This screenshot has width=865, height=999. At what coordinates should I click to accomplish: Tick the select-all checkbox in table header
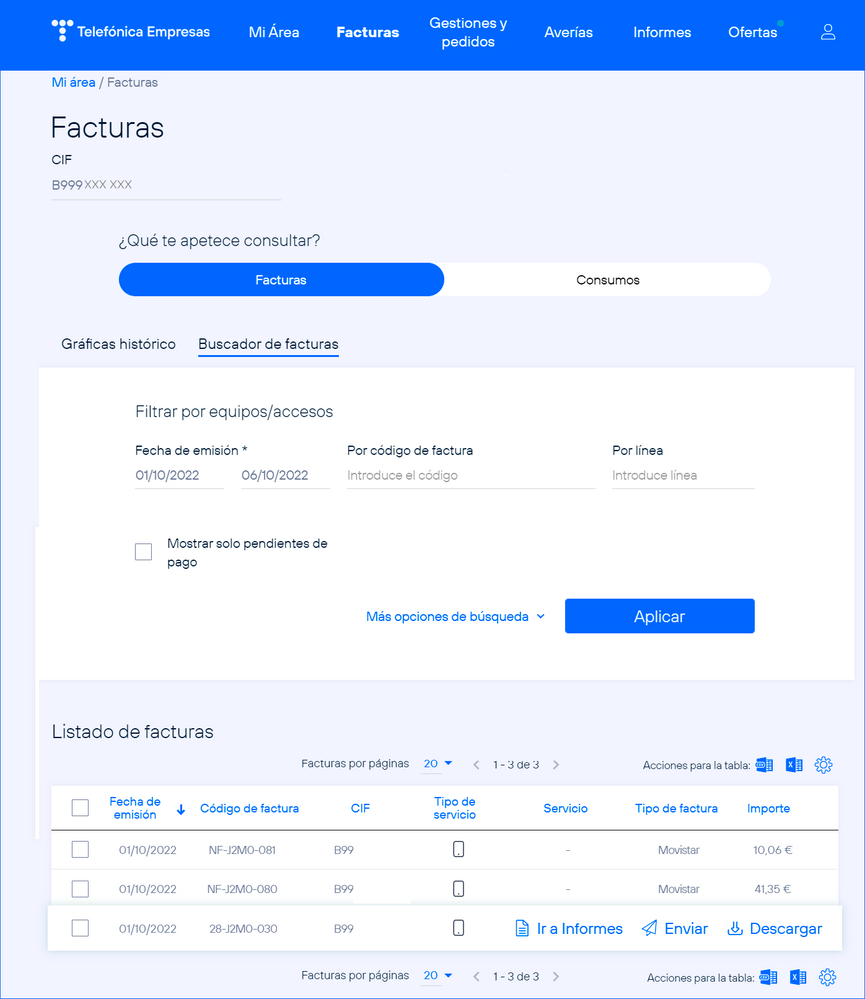pos(81,808)
